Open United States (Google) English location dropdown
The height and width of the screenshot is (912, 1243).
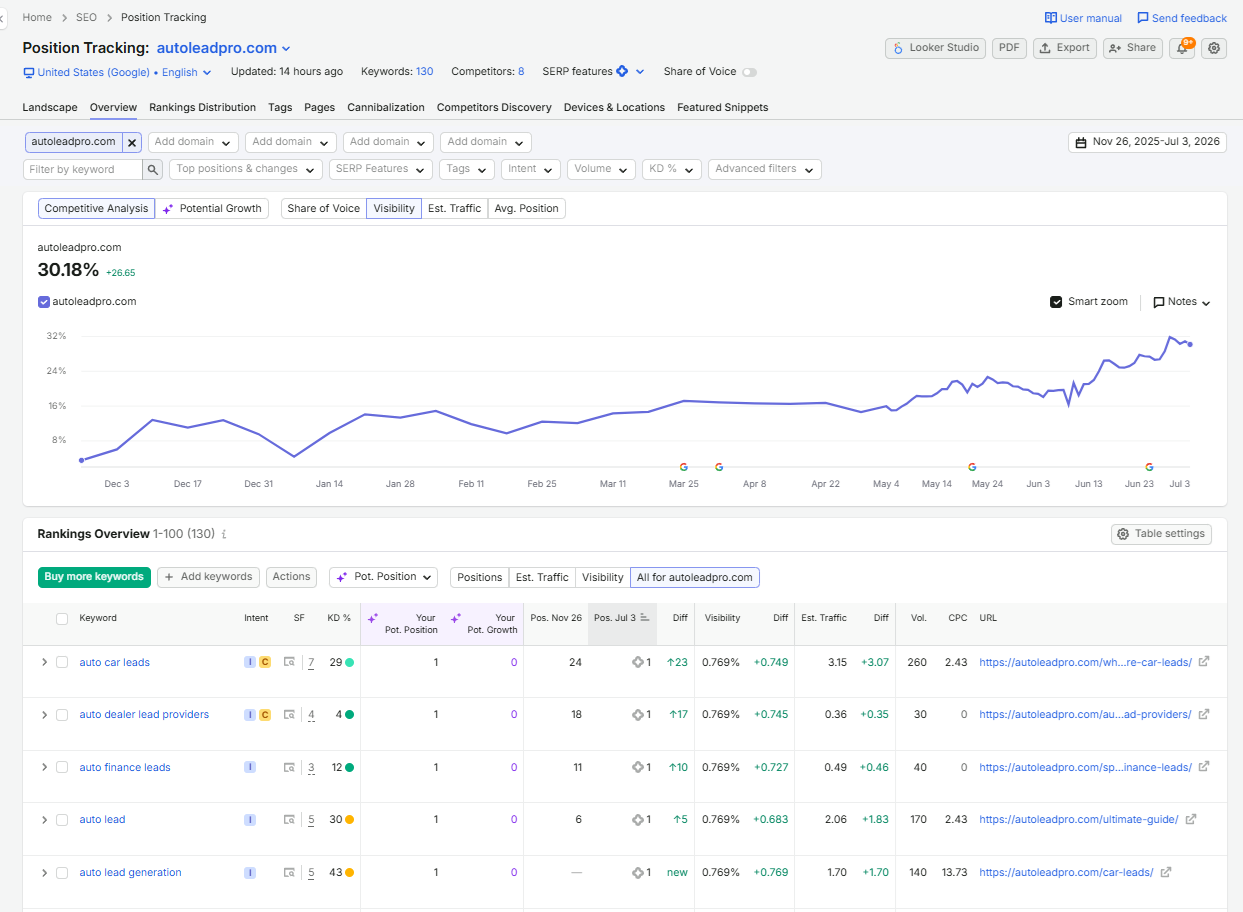[x=118, y=72]
